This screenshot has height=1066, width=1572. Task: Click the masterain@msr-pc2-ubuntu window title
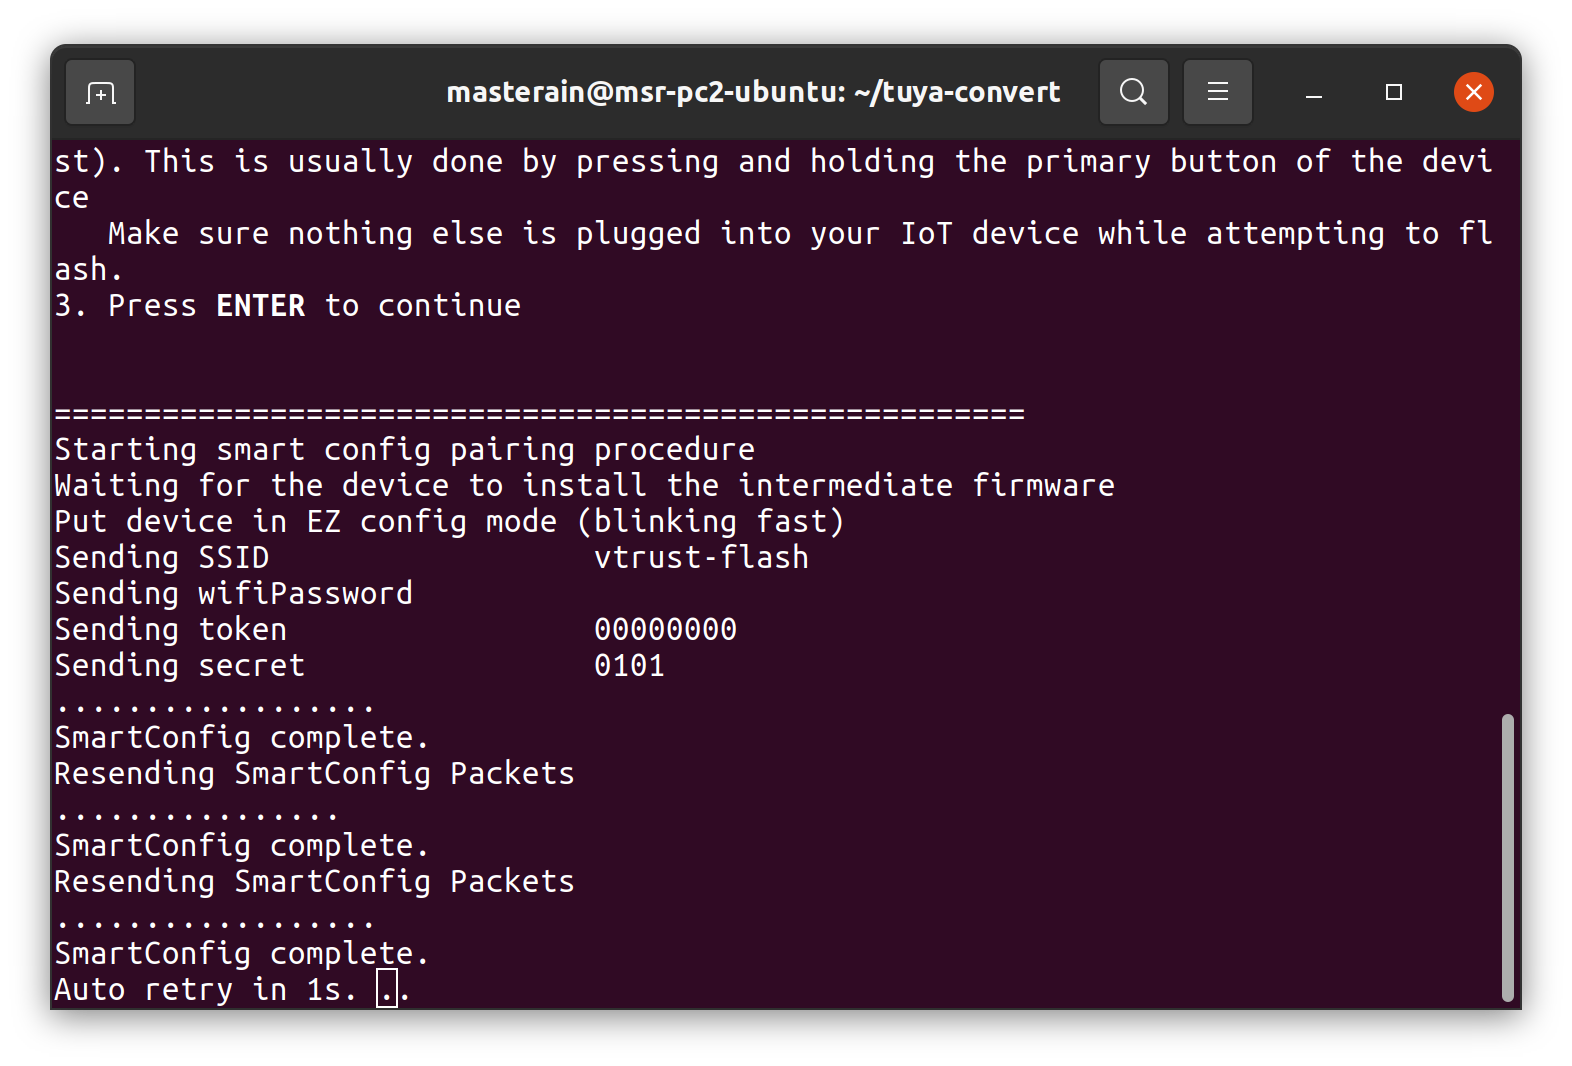tap(752, 93)
